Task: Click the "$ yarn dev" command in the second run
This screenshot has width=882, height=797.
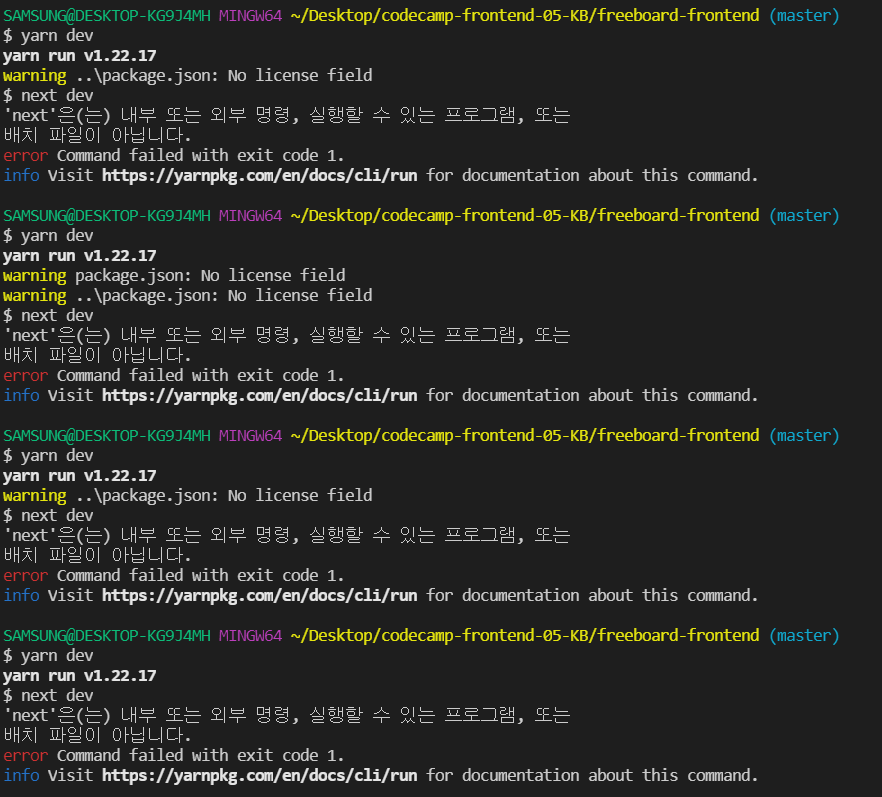Action: point(48,236)
